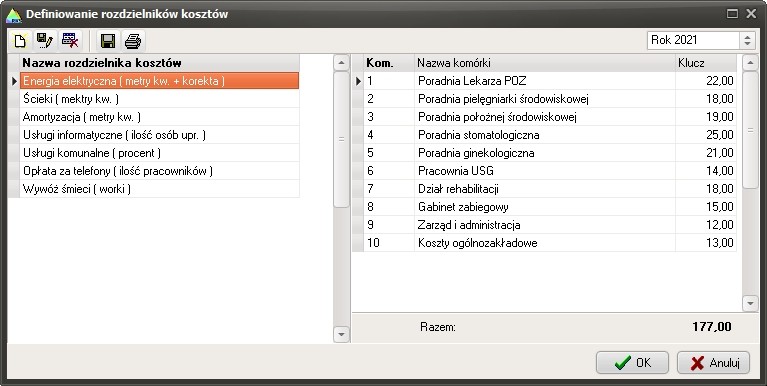Increase year with Rok 2021 up arrow
This screenshot has height=386, width=767.
tap(747, 36)
